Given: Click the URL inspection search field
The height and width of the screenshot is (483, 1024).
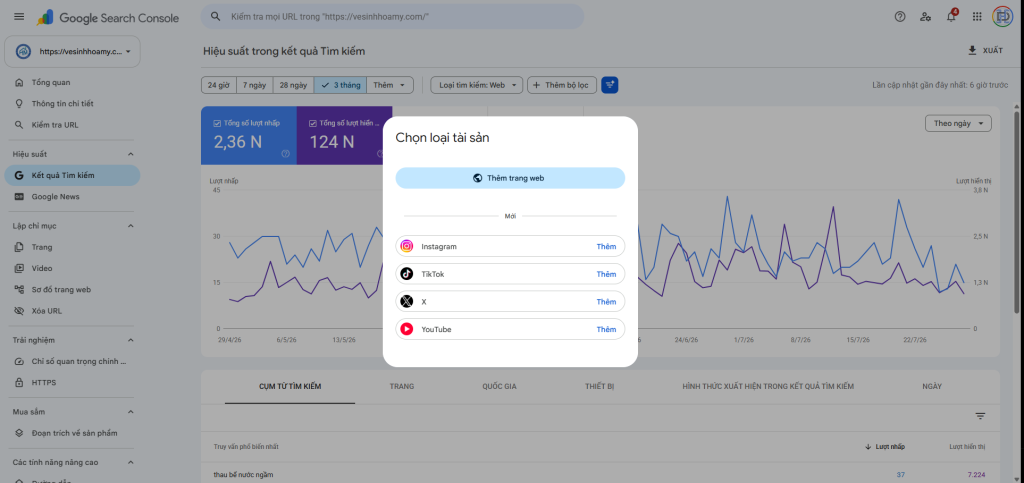Looking at the screenshot, I should [392, 17].
